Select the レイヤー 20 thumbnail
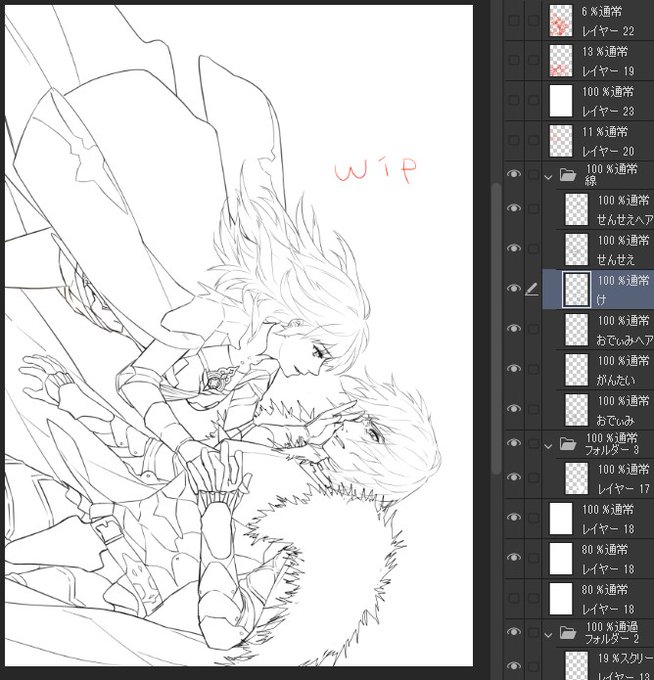The height and width of the screenshot is (680, 654). pos(561,141)
